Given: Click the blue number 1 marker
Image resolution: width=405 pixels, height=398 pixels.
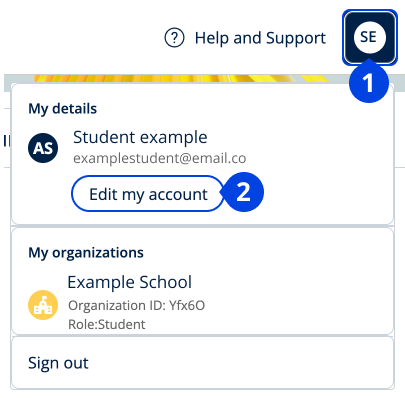Looking at the screenshot, I should pyautogui.click(x=369, y=83).
